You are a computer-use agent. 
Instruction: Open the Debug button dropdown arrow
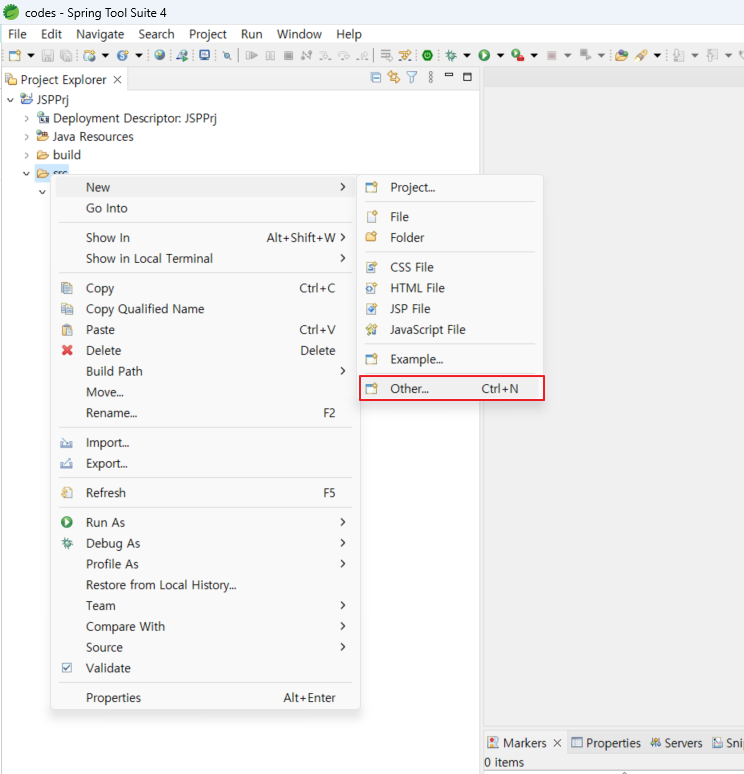(467, 55)
